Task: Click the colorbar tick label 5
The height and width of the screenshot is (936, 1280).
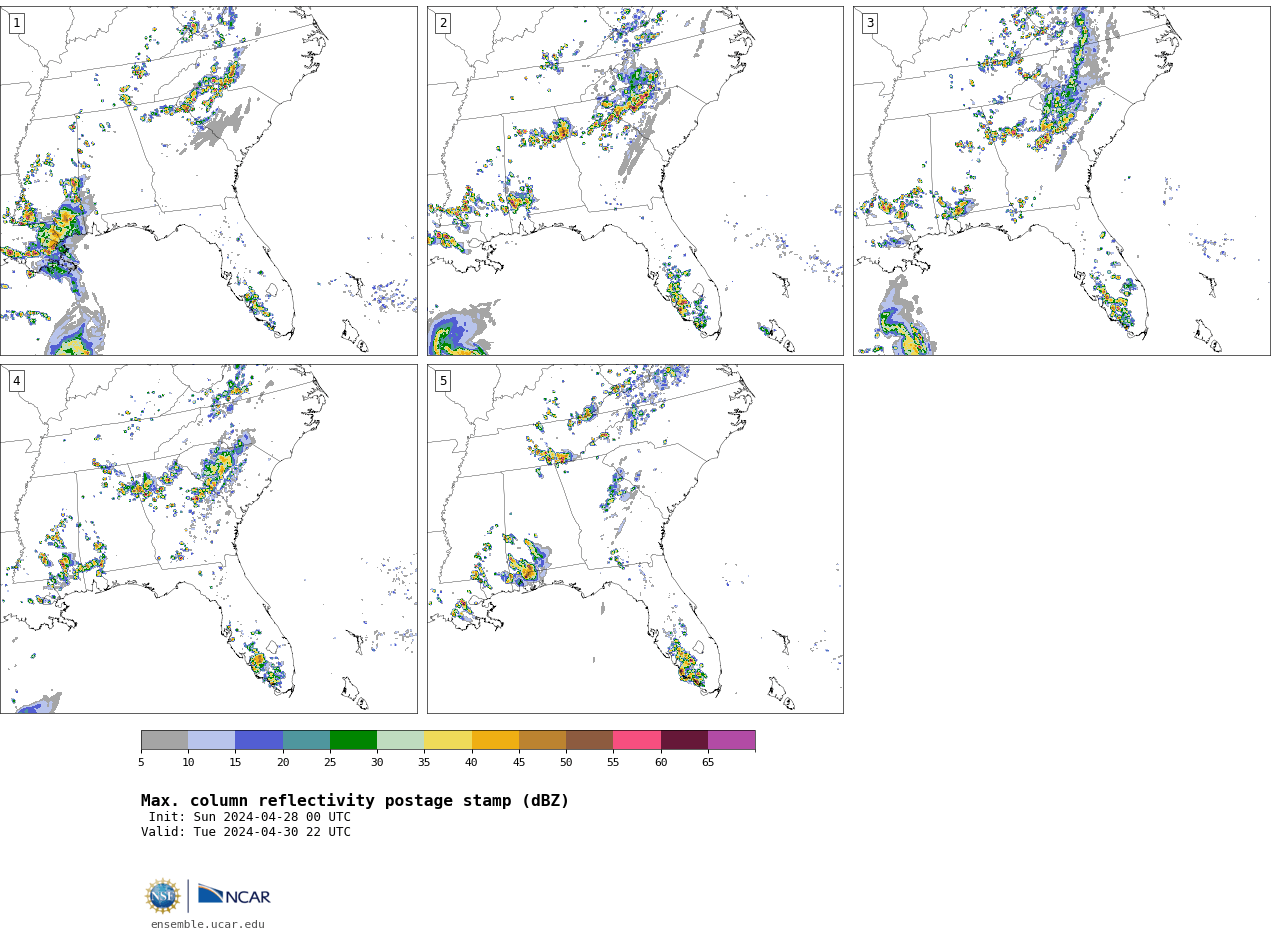Action: point(141,763)
